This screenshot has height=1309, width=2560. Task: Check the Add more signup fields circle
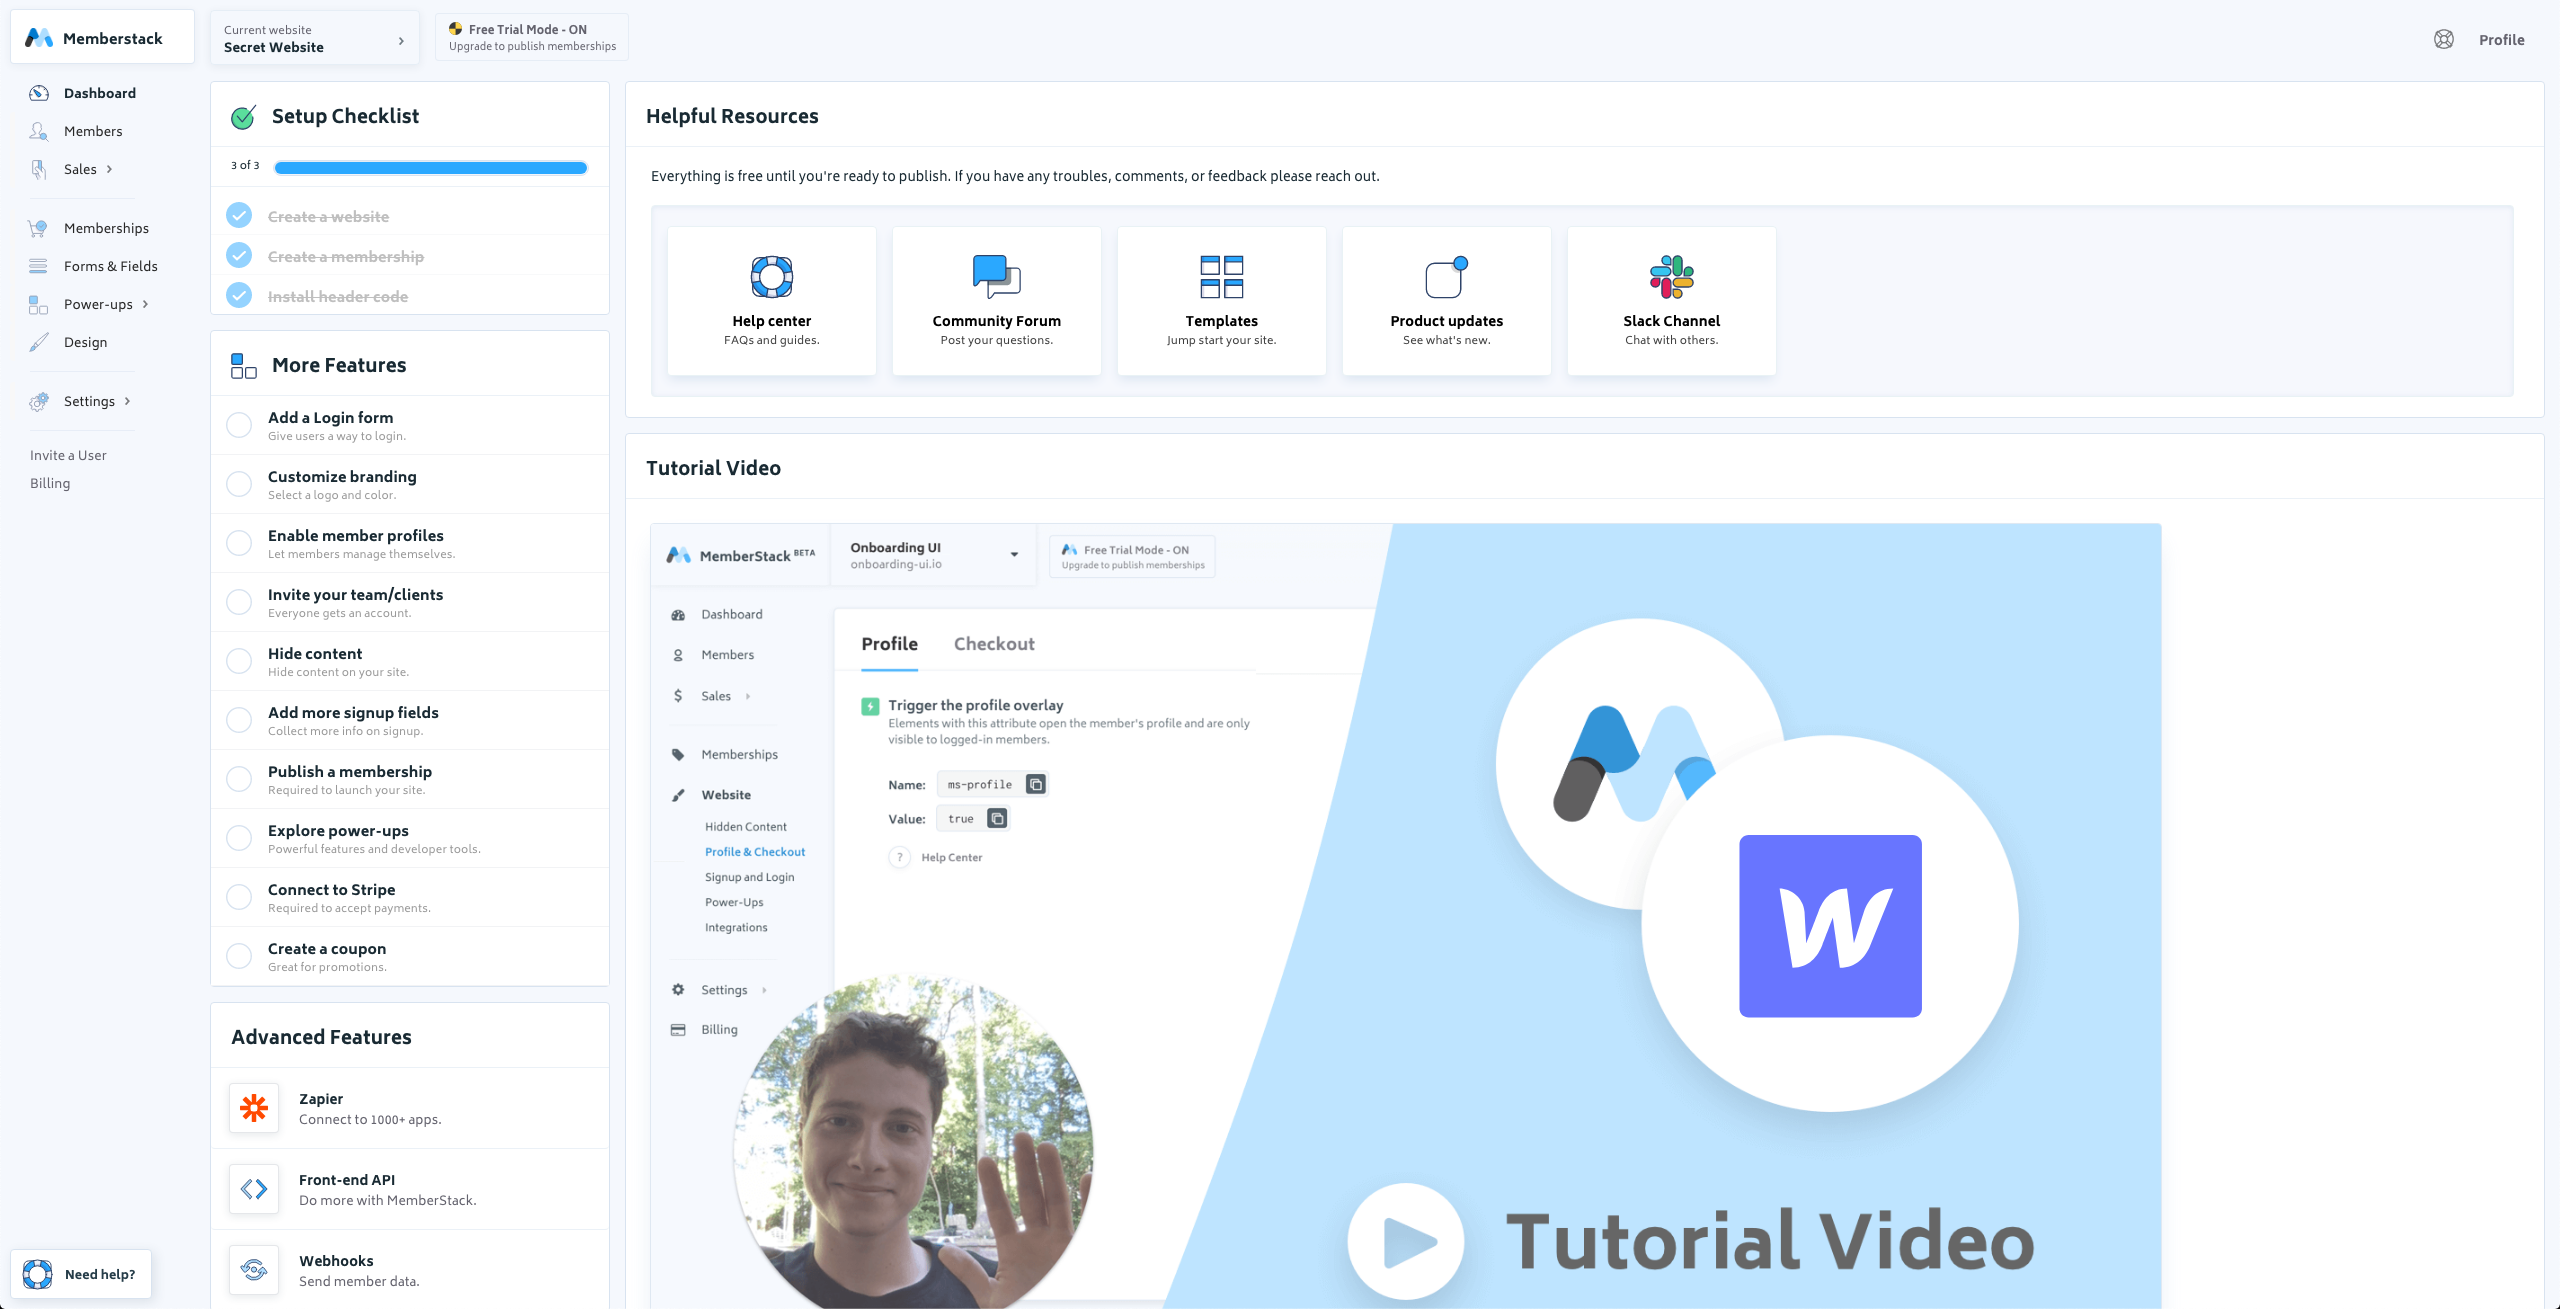pyautogui.click(x=239, y=720)
